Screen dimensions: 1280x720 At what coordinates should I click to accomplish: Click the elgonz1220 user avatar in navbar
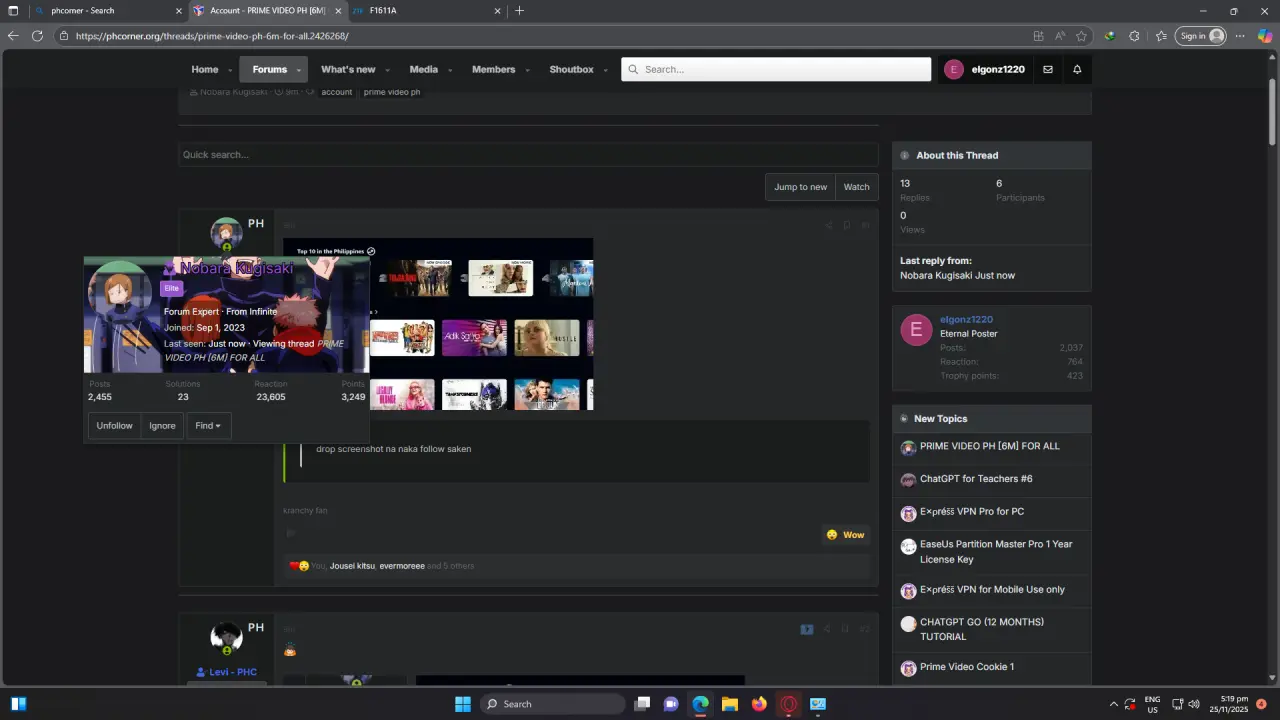(954, 70)
